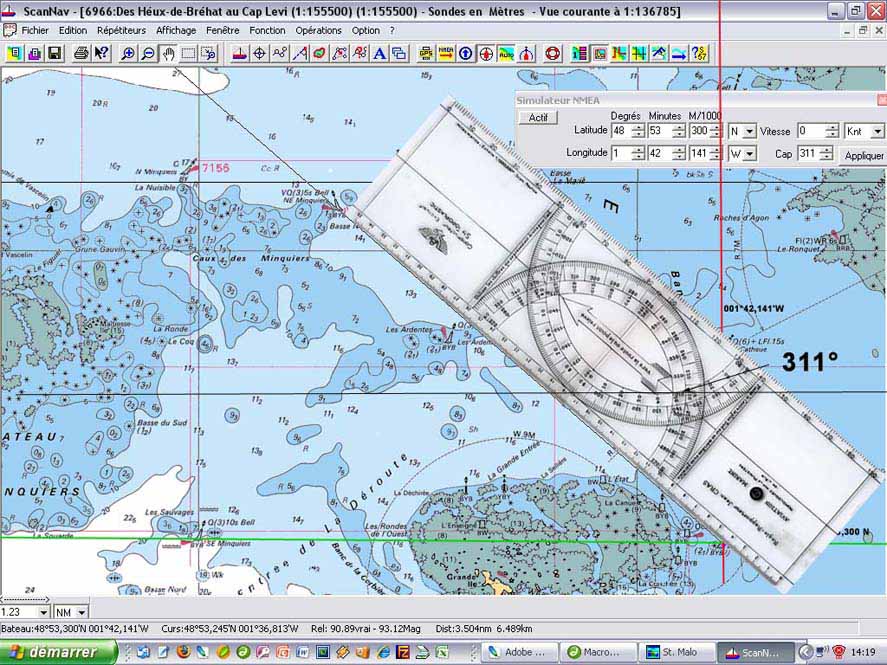This screenshot has height=665, width=887.
Task: Click the FileZilla quick launch icon
Action: [402, 652]
